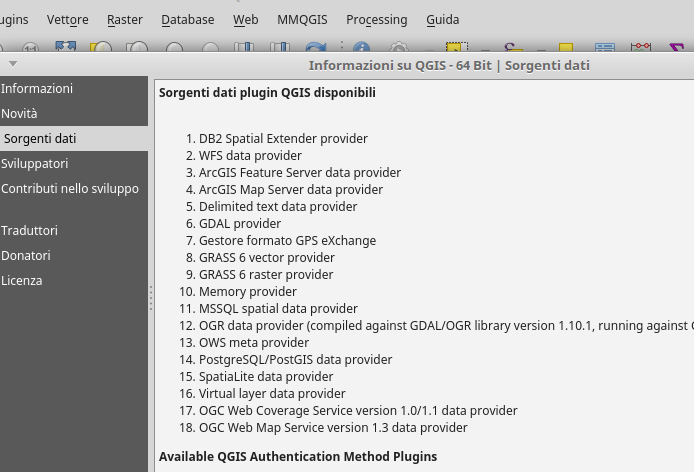Open the Processing menu
This screenshot has width=694, height=472.
[377, 19]
